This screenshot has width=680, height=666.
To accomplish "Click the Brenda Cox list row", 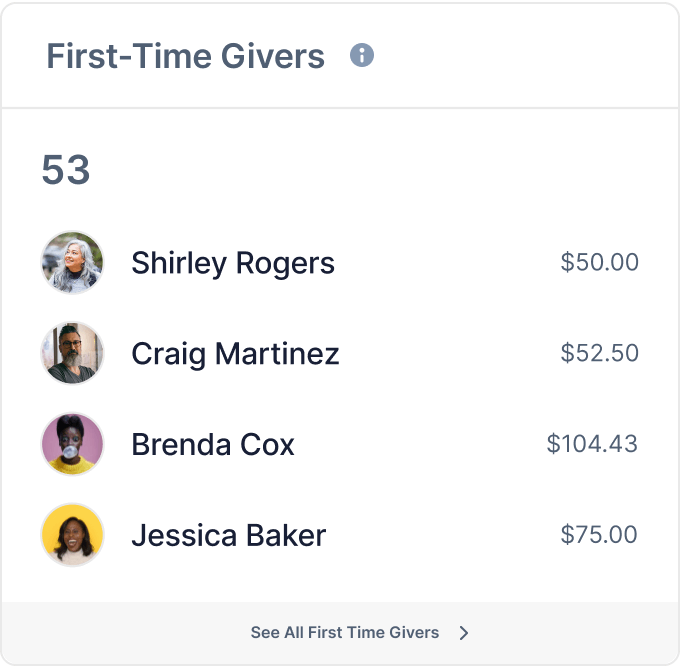I will (340, 444).
